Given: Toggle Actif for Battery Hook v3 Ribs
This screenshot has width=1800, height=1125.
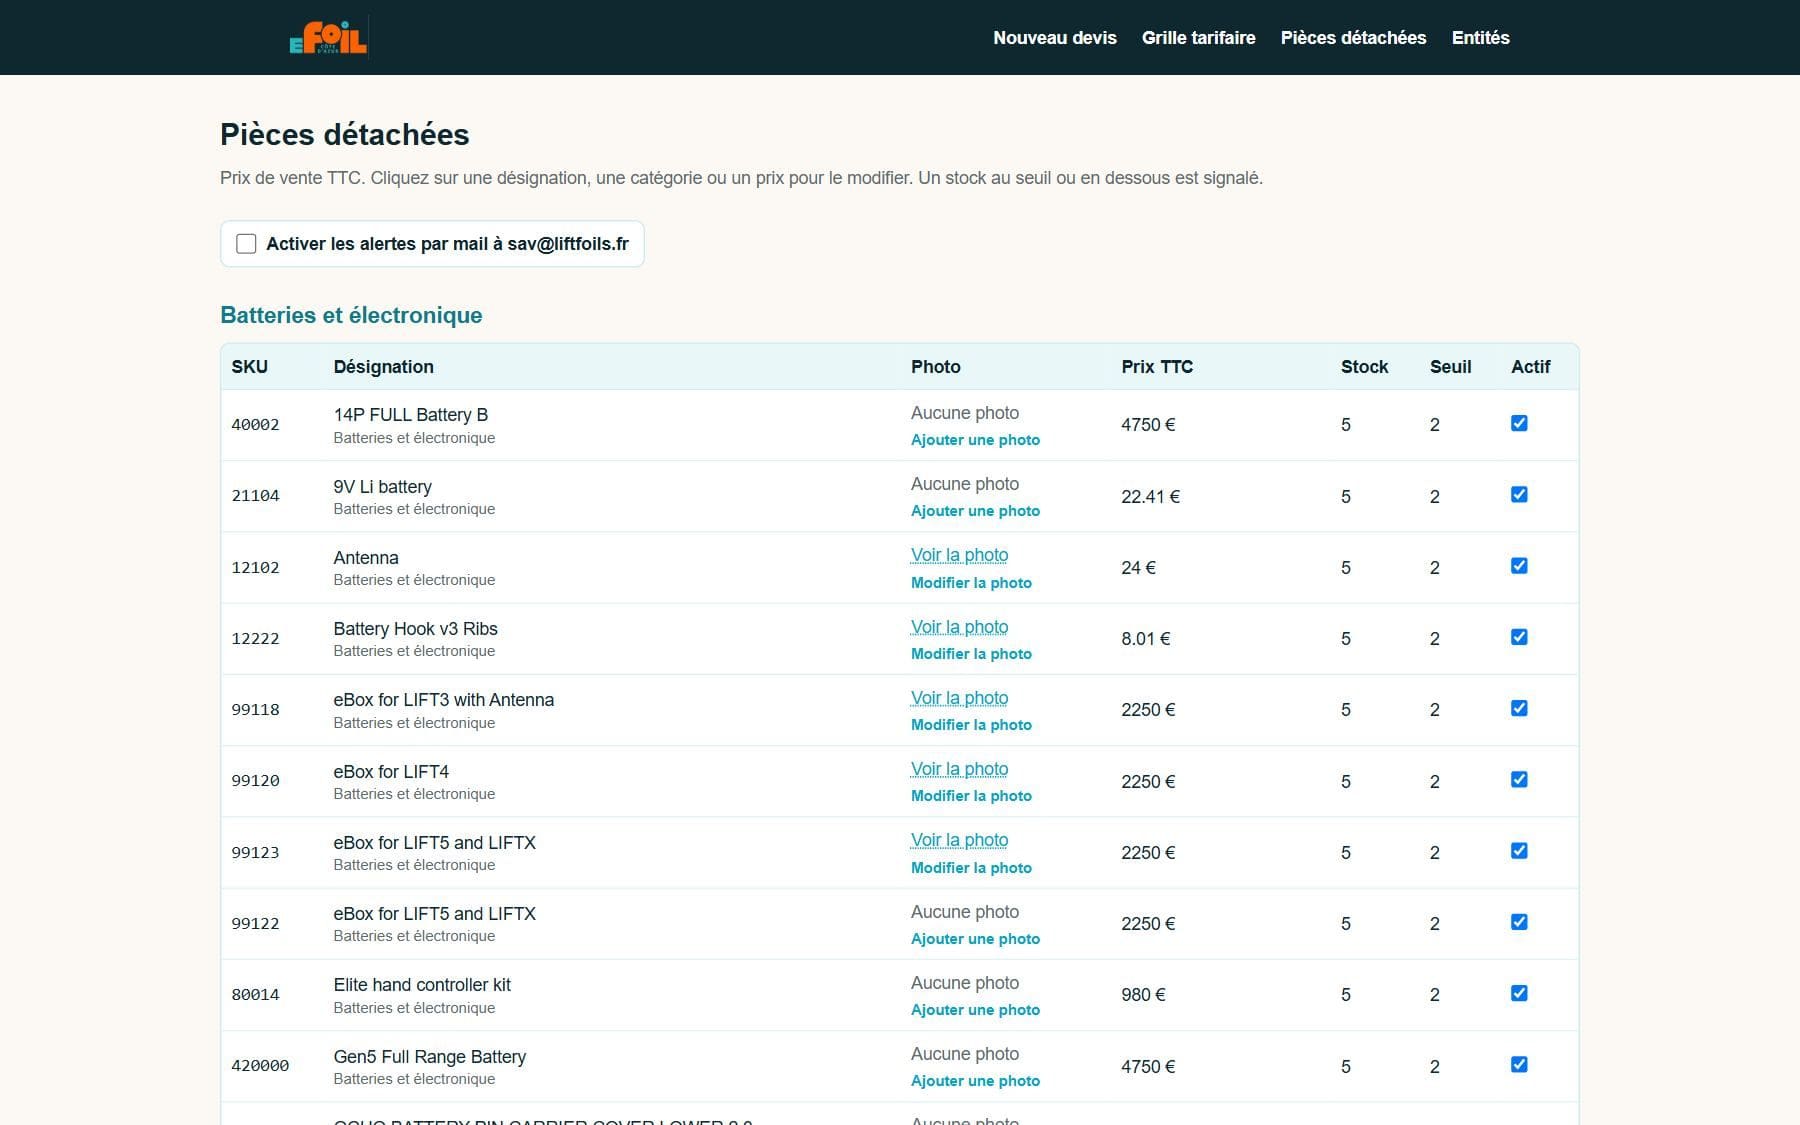Looking at the screenshot, I should pyautogui.click(x=1519, y=637).
